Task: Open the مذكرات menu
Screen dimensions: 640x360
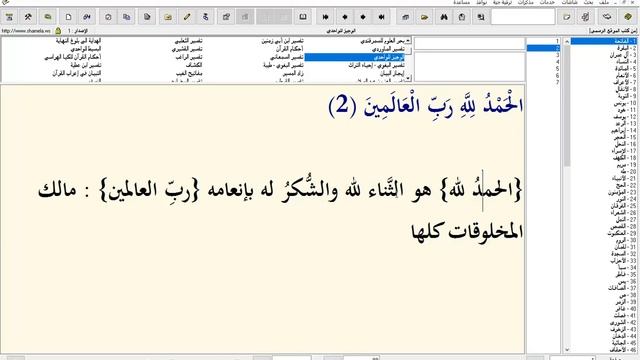Action: [526, 2]
